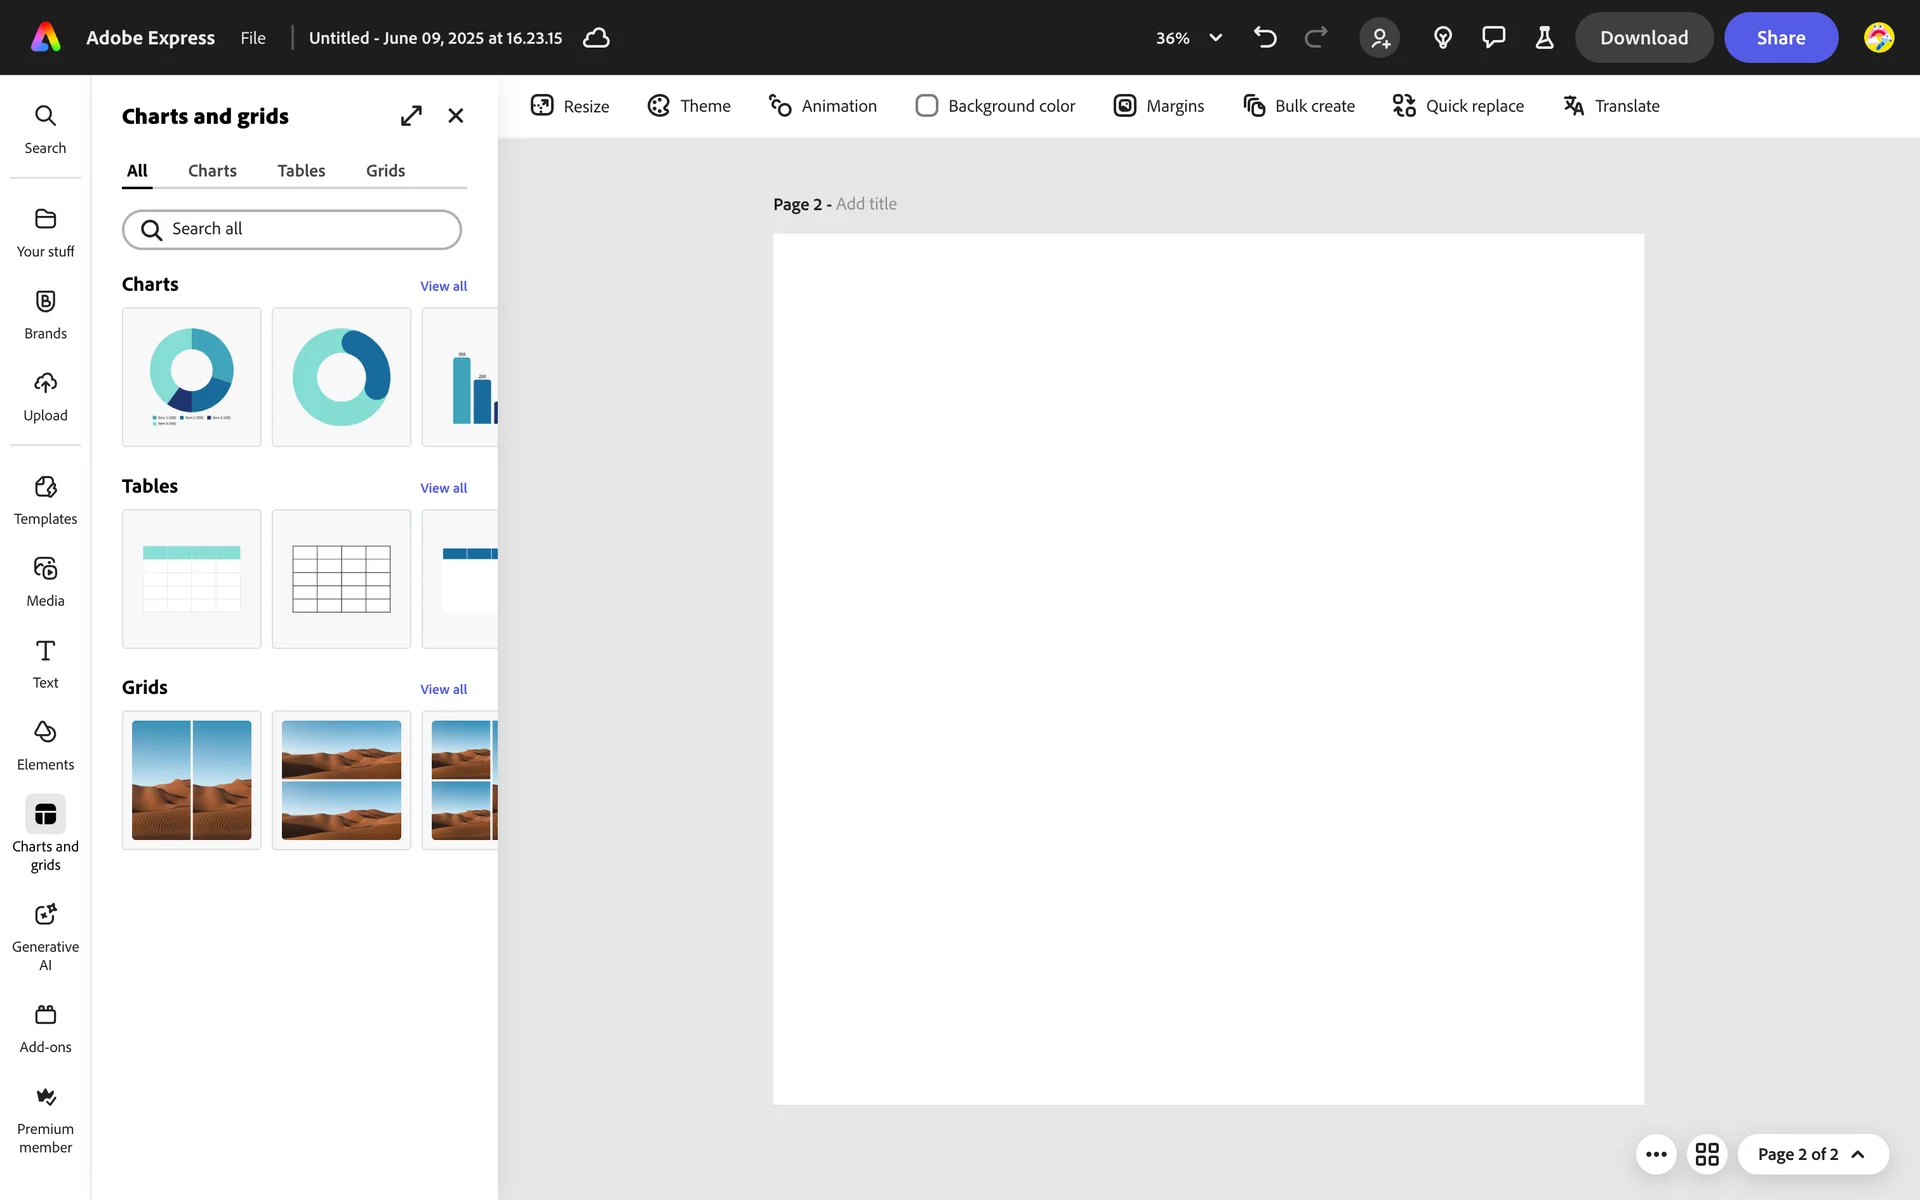The image size is (1920, 1200).
Task: Click the undo arrow icon
Action: point(1265,38)
